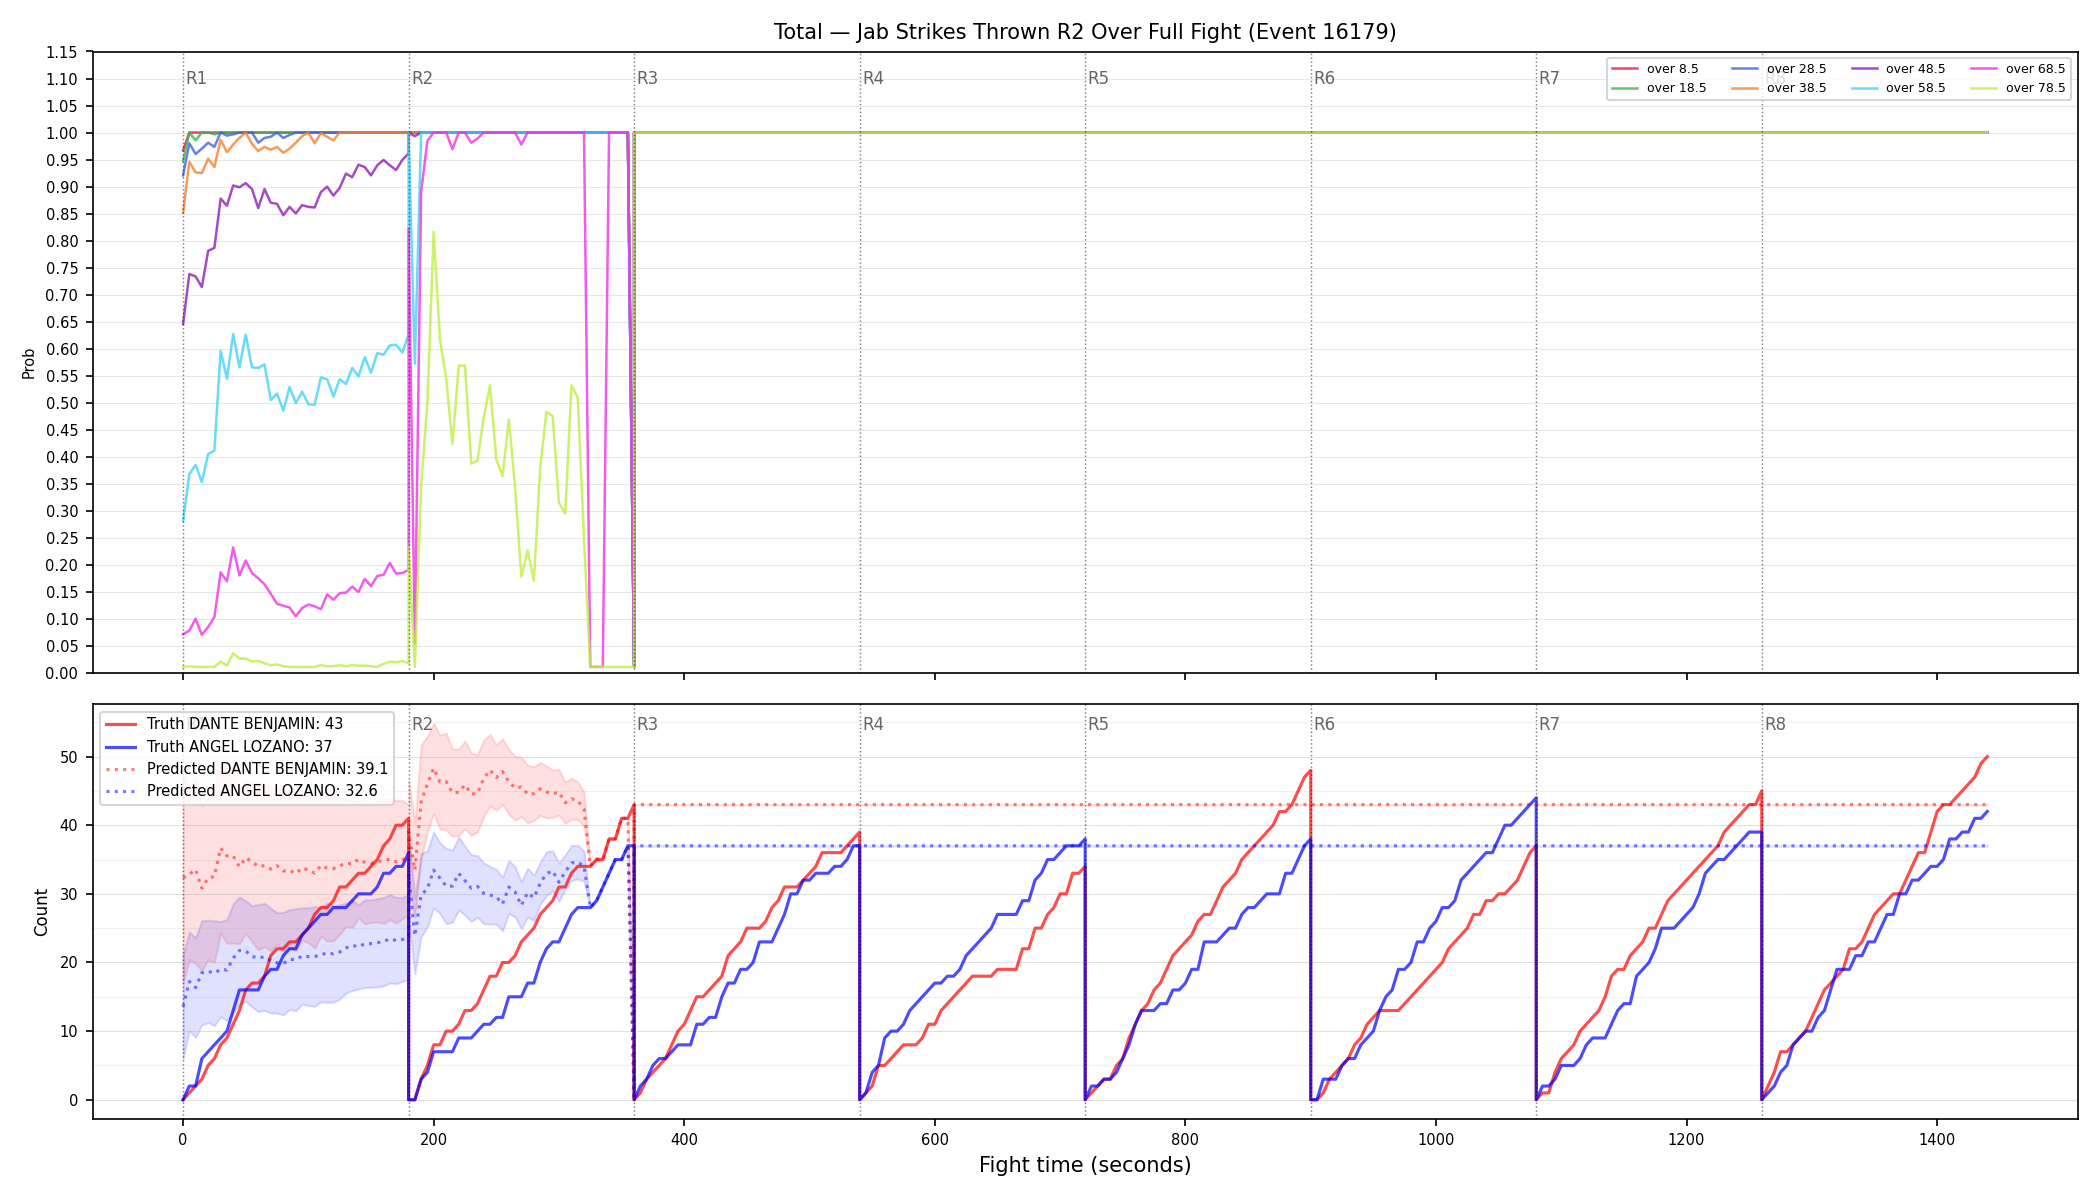
Task: Click the R5 round label in the probability chart
Action: (x=1098, y=78)
